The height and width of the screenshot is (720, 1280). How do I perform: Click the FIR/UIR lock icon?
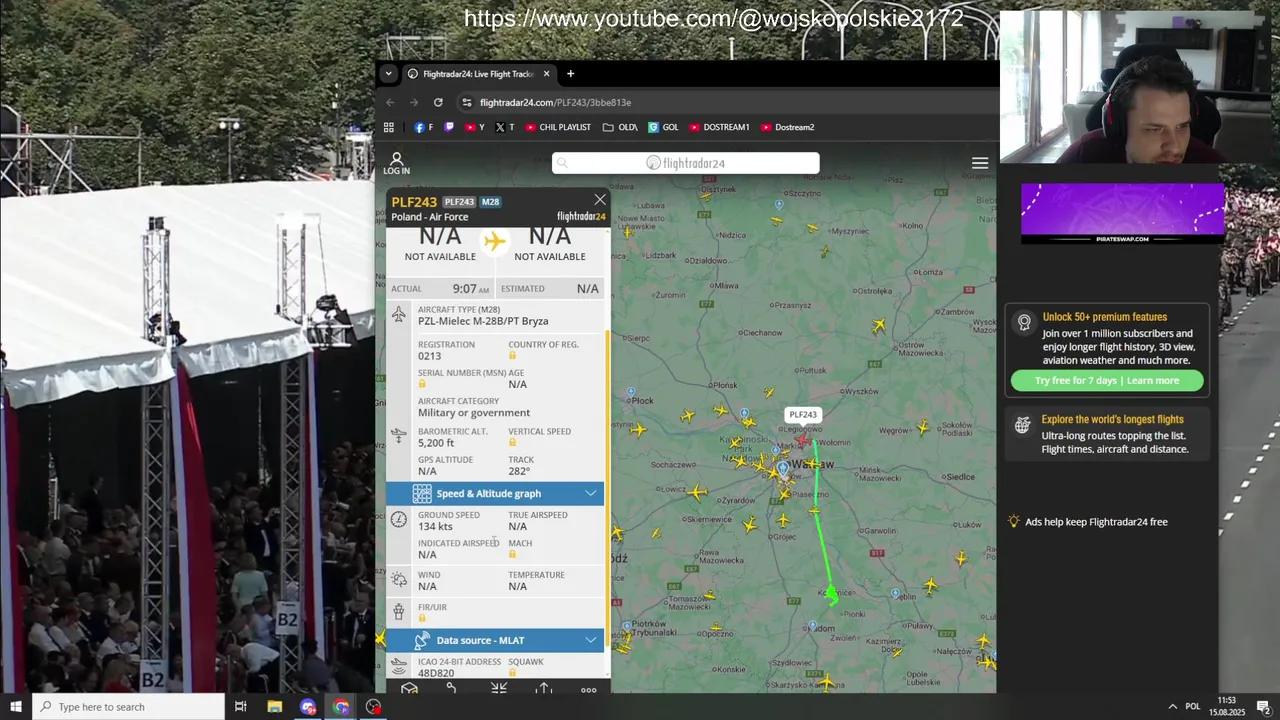tap(422, 618)
